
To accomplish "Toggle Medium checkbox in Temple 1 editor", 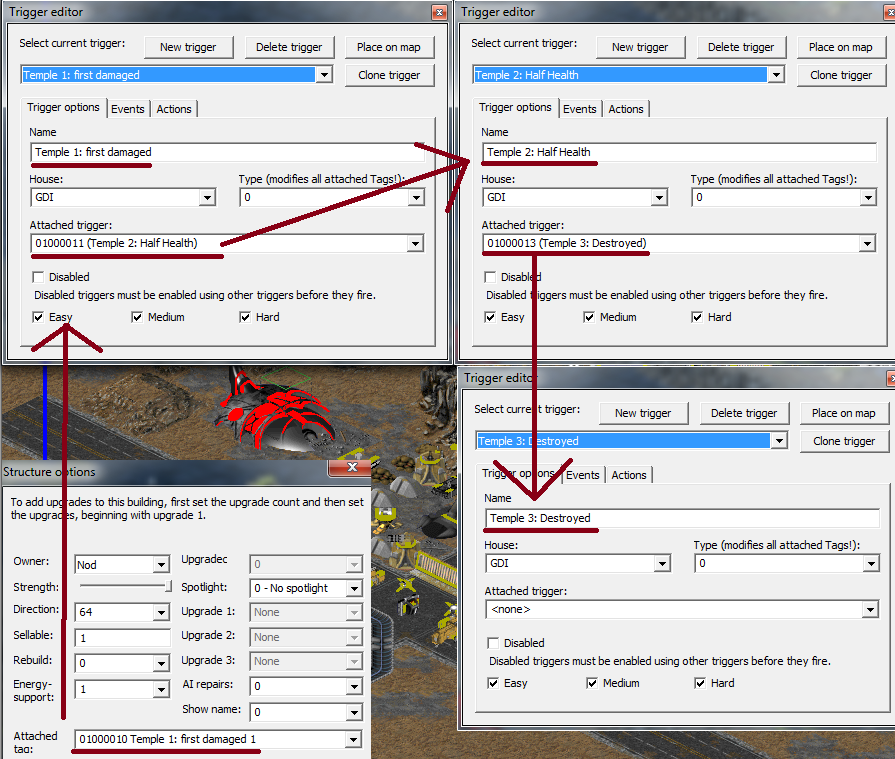I will (x=137, y=317).
